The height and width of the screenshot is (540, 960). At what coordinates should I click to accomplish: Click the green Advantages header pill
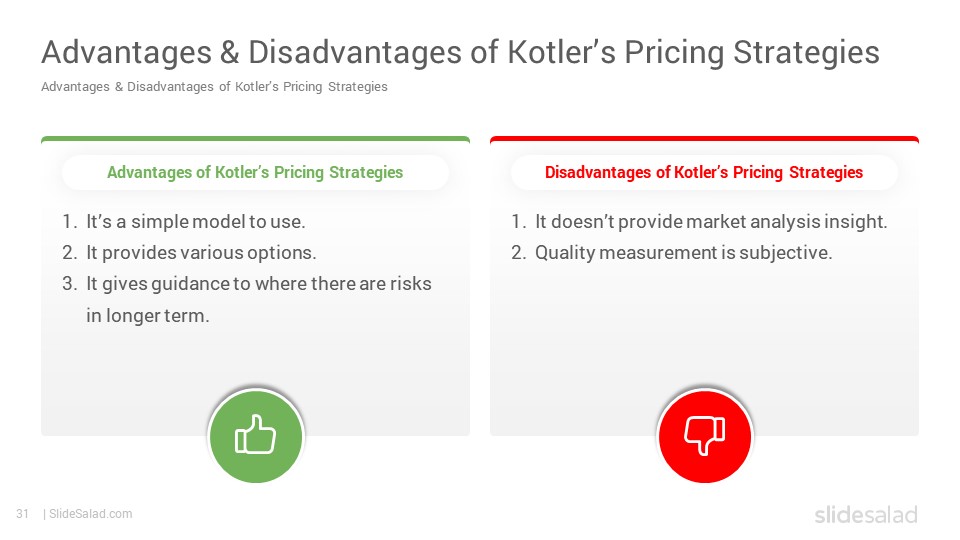[x=255, y=173]
